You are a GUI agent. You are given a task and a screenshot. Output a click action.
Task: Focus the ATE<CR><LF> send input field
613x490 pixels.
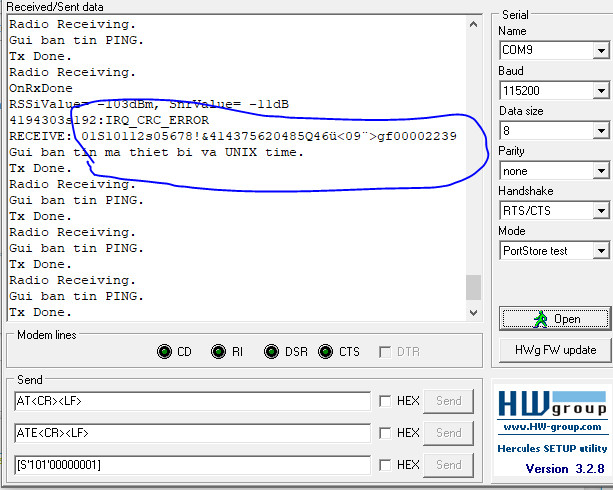coord(192,433)
